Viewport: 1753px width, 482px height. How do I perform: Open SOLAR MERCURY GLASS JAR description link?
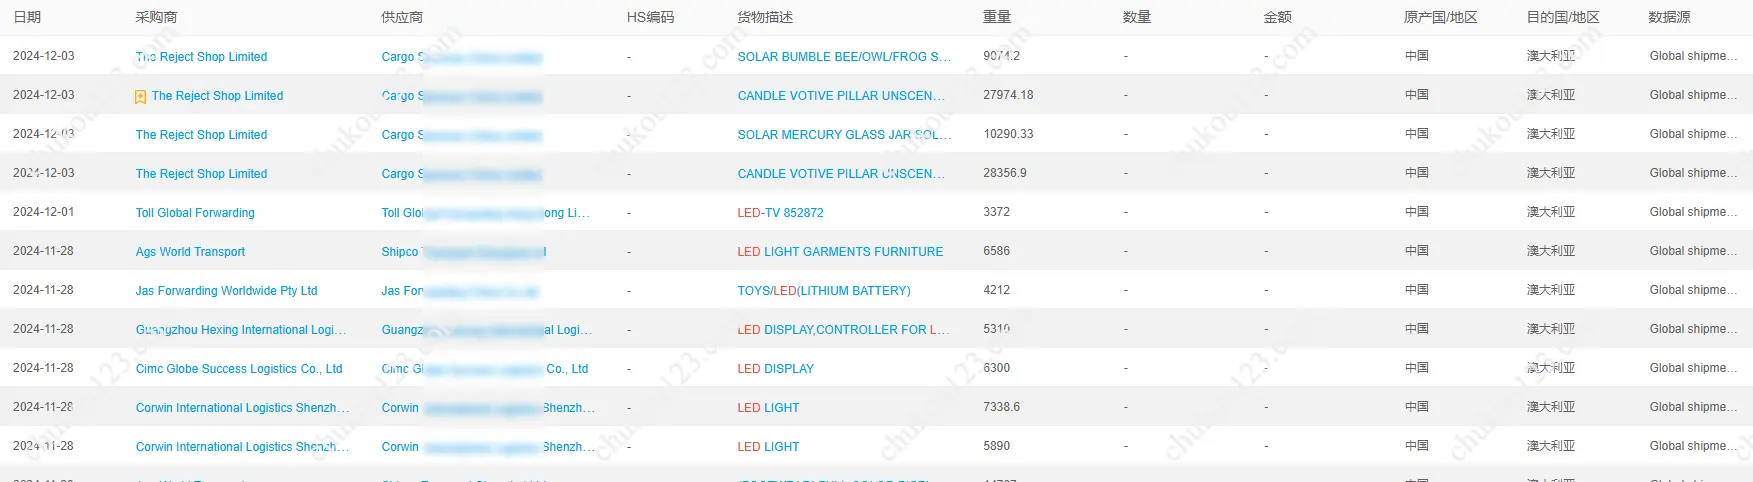pyautogui.click(x=844, y=135)
